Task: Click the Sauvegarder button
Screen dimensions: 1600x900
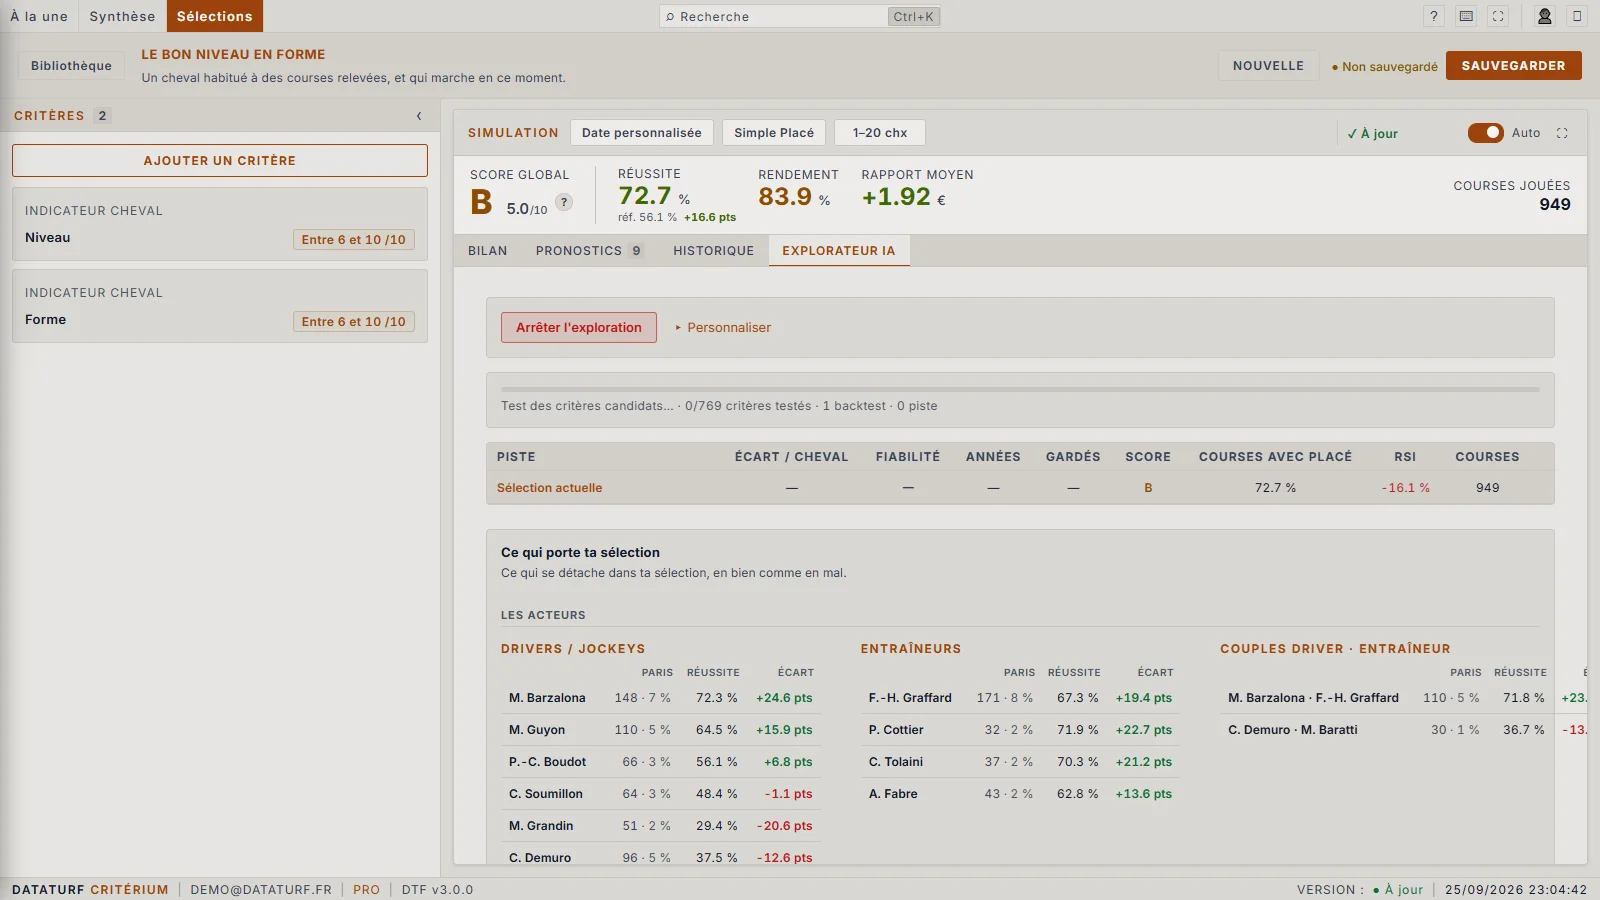Action: (1513, 66)
